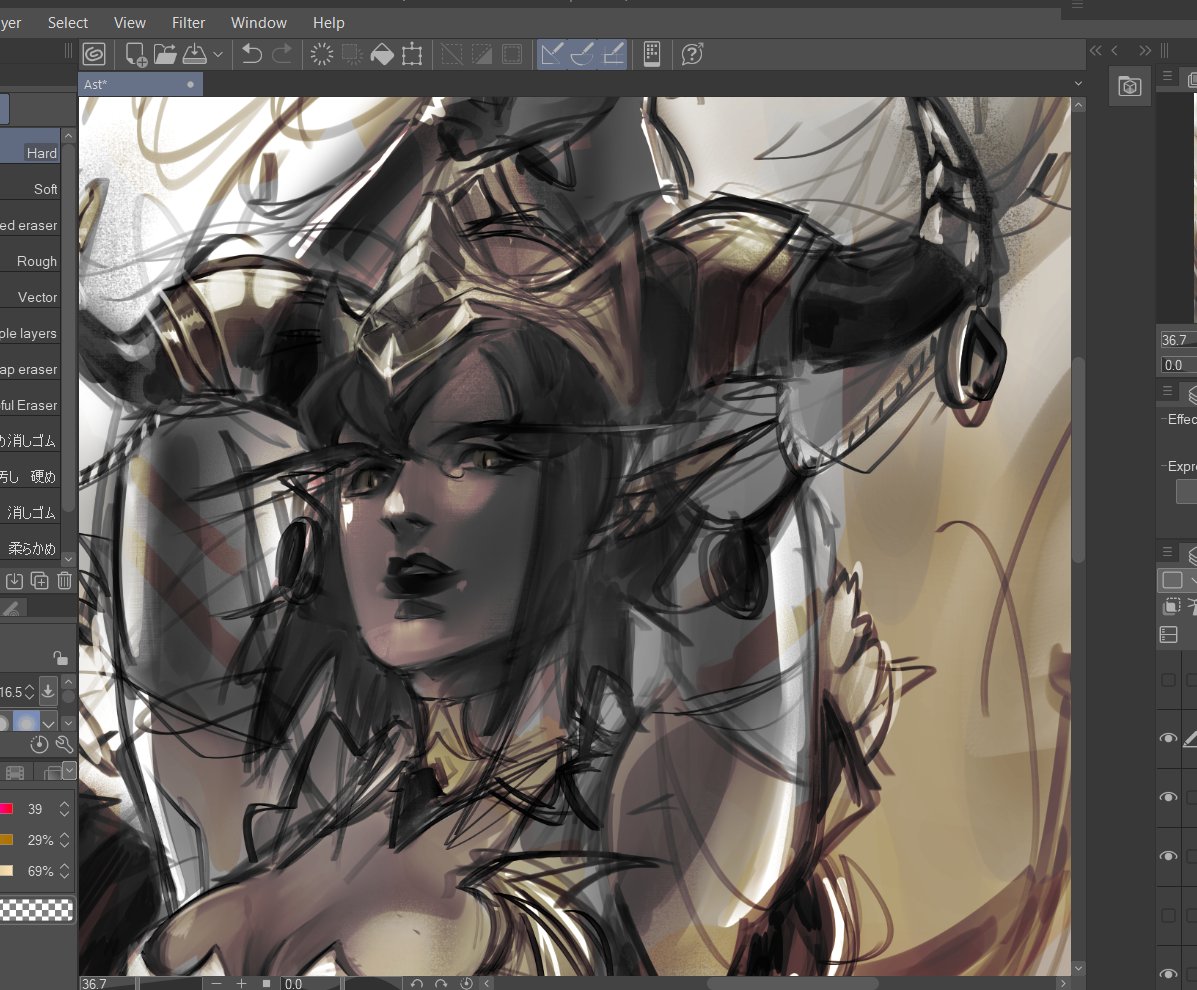
Task: Import sub tool icon in sub tool panel
Action: (x=14, y=581)
